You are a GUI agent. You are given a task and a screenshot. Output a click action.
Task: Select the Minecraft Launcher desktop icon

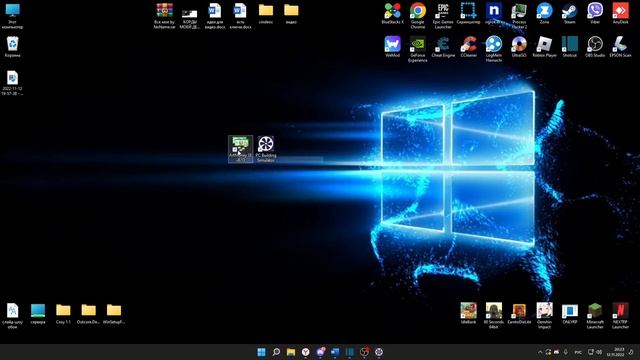click(595, 316)
